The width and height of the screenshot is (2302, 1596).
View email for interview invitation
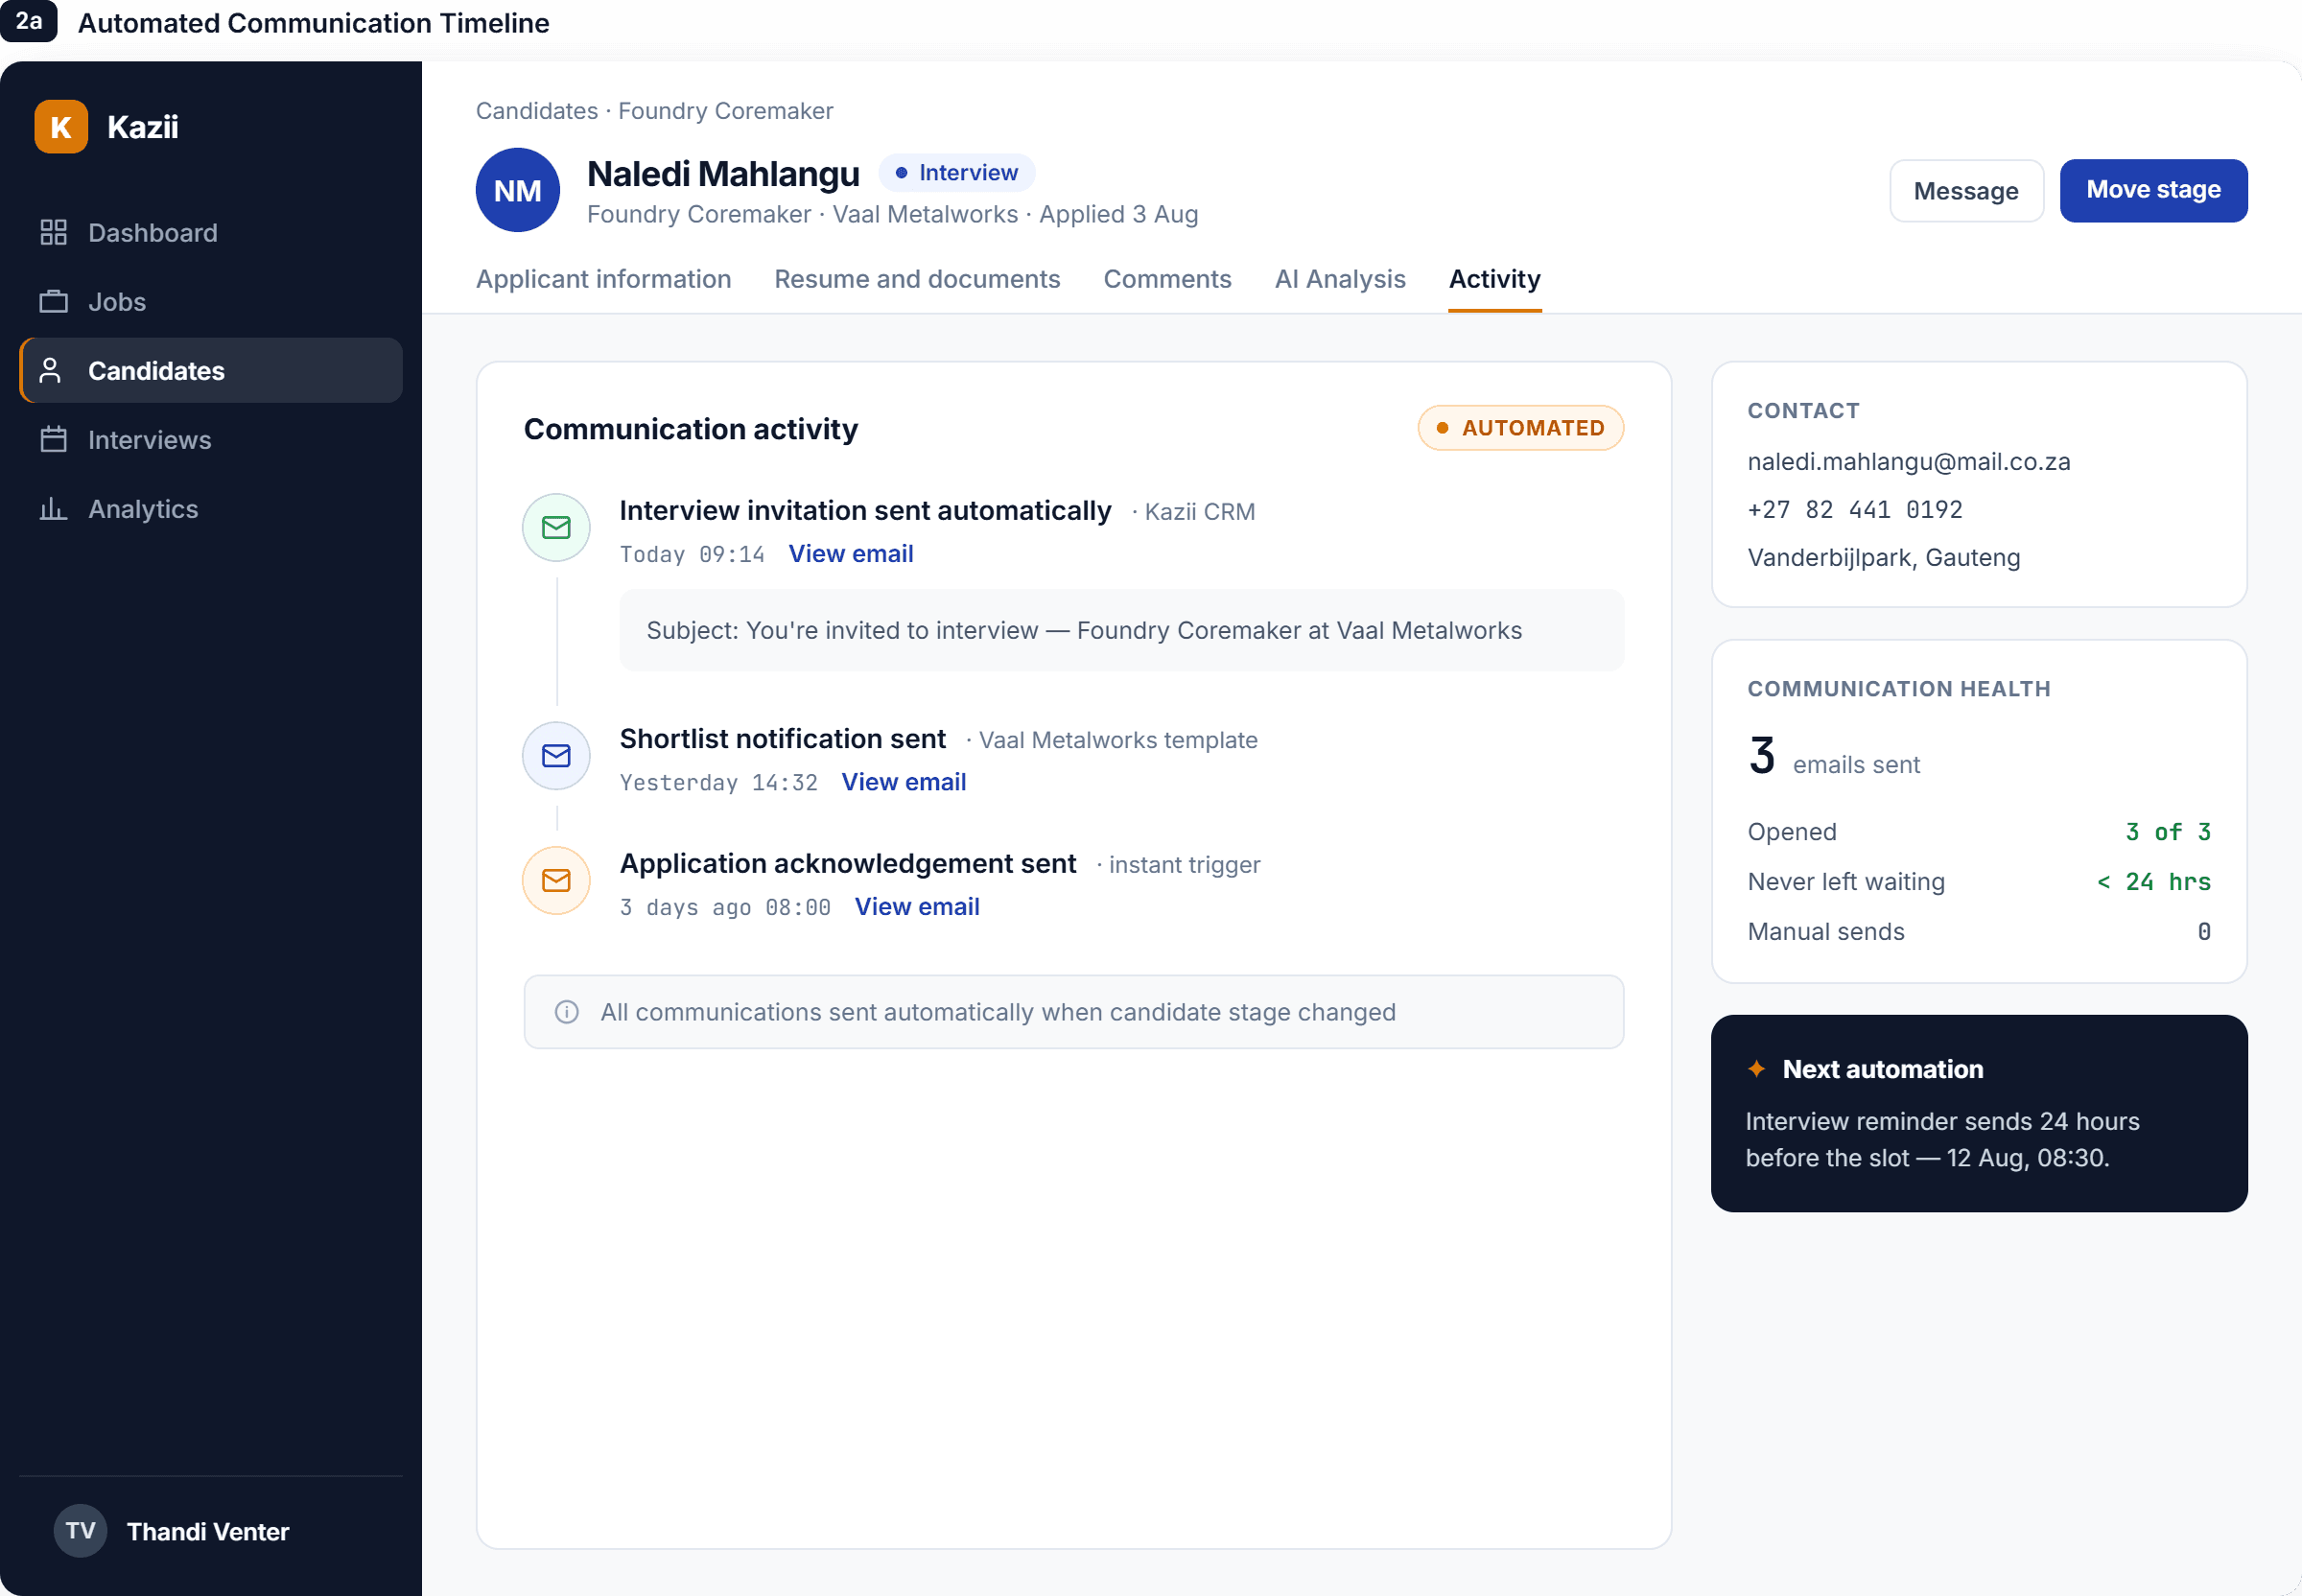point(851,553)
